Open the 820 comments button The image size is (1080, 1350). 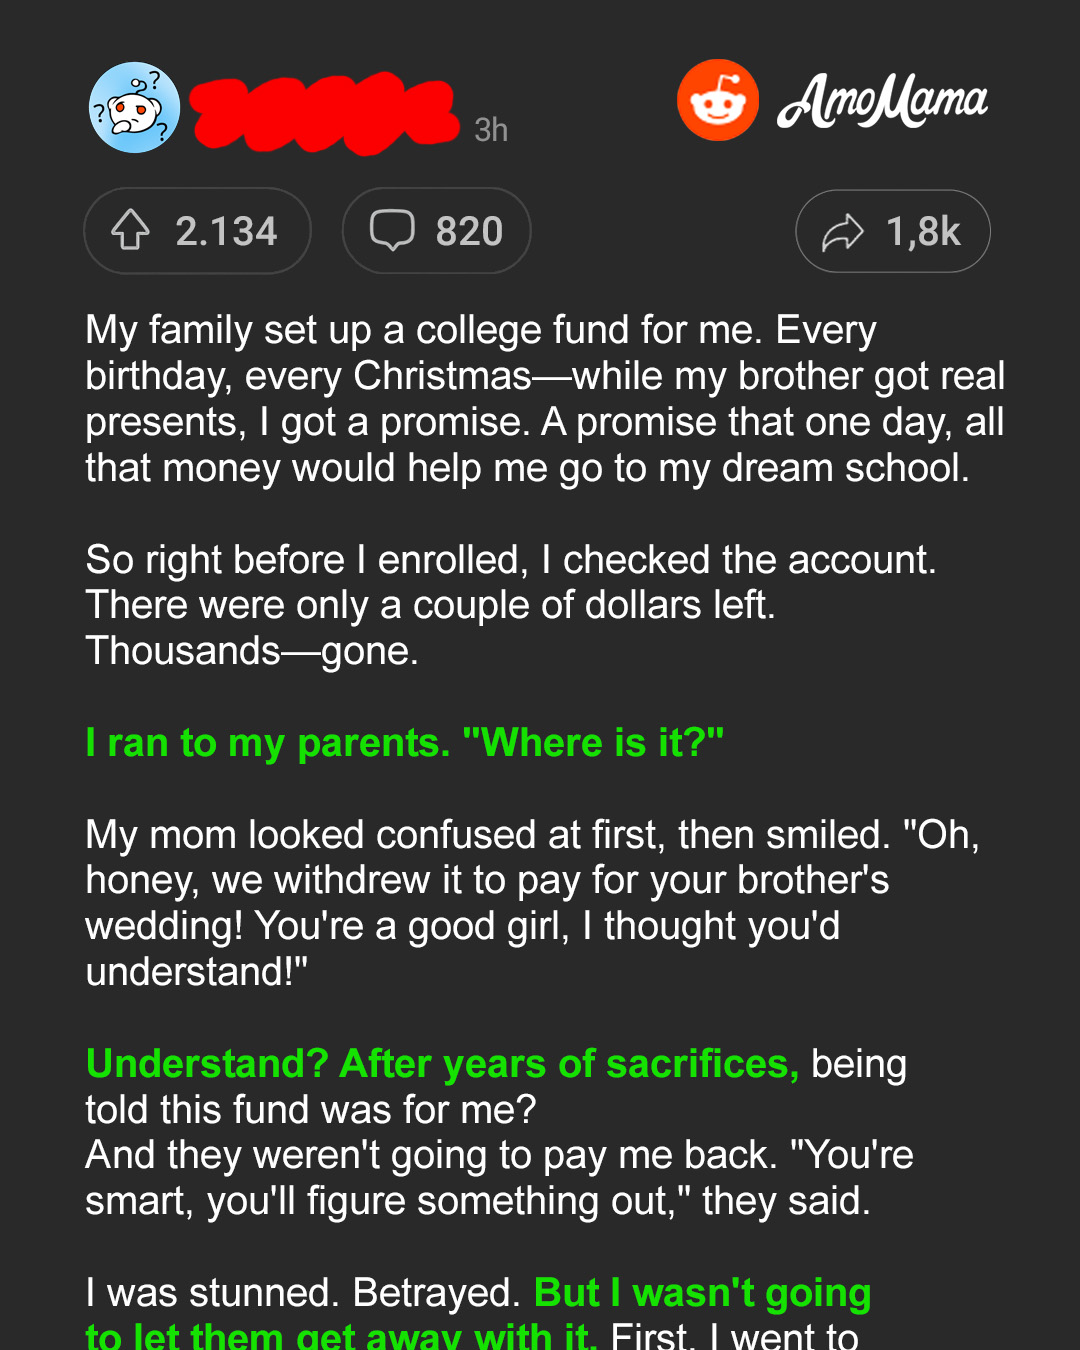click(x=436, y=231)
